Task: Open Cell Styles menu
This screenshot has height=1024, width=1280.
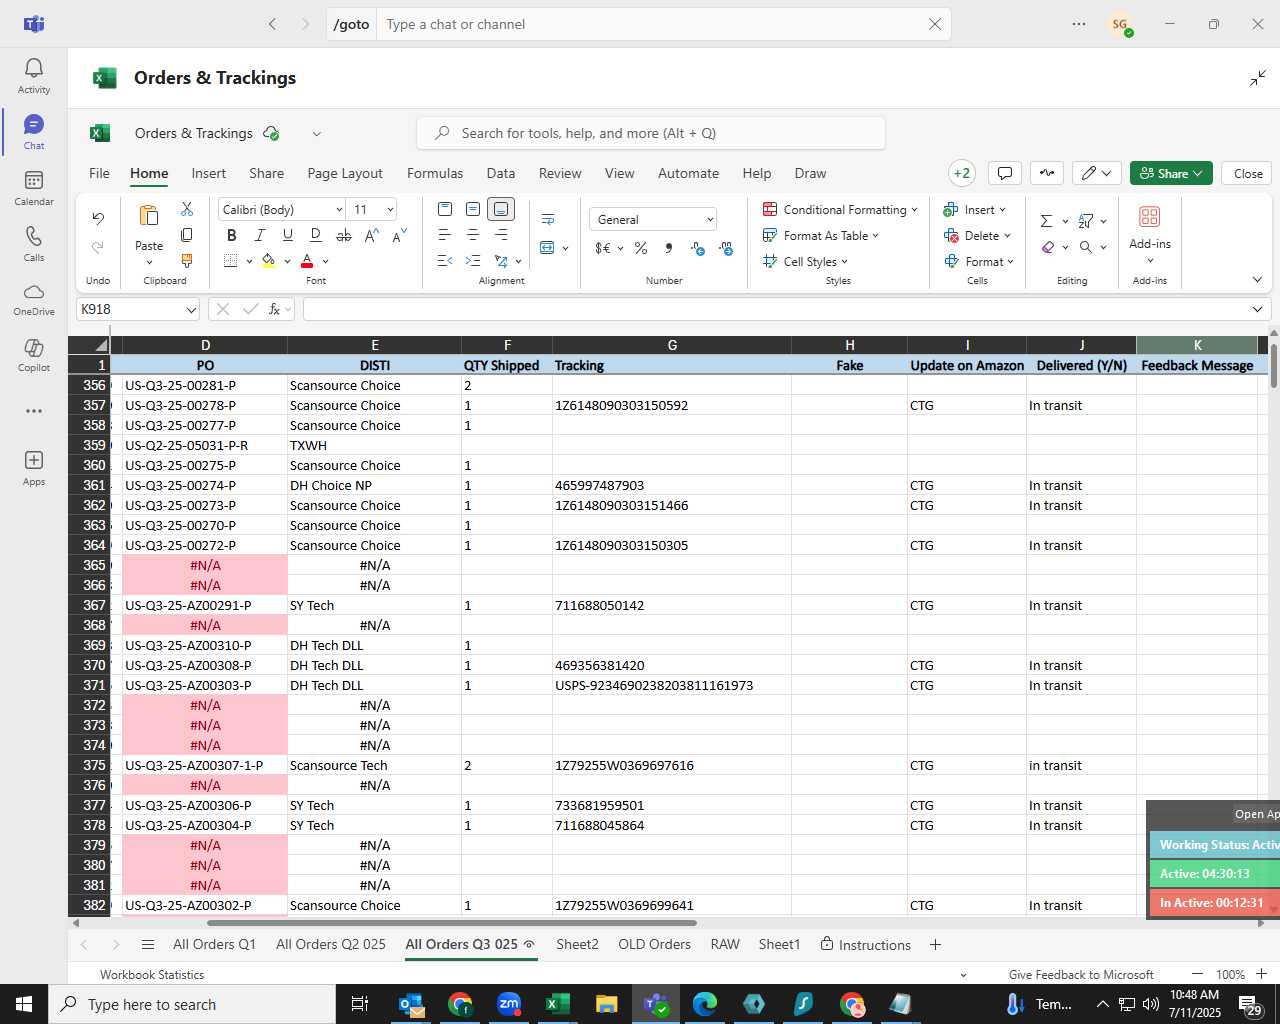Action: pyautogui.click(x=806, y=262)
